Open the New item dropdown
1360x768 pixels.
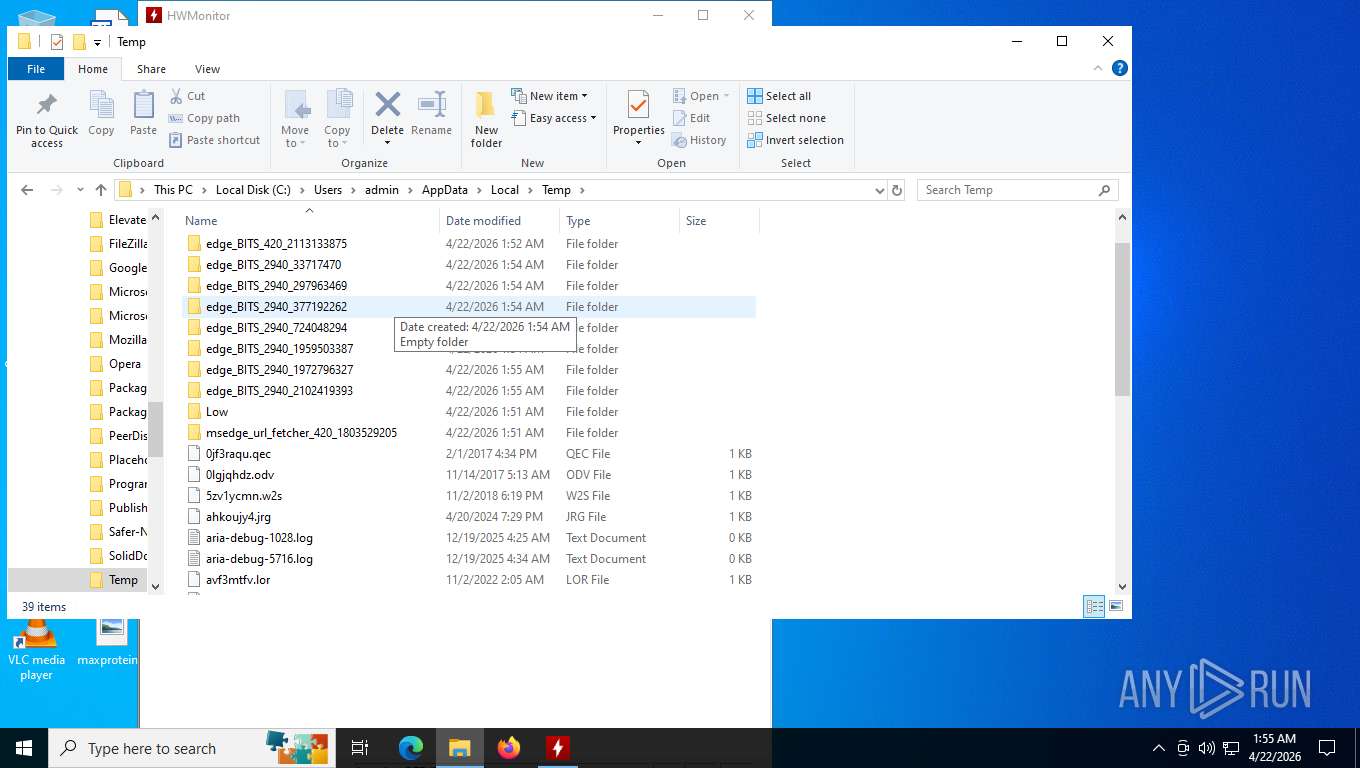coord(550,96)
